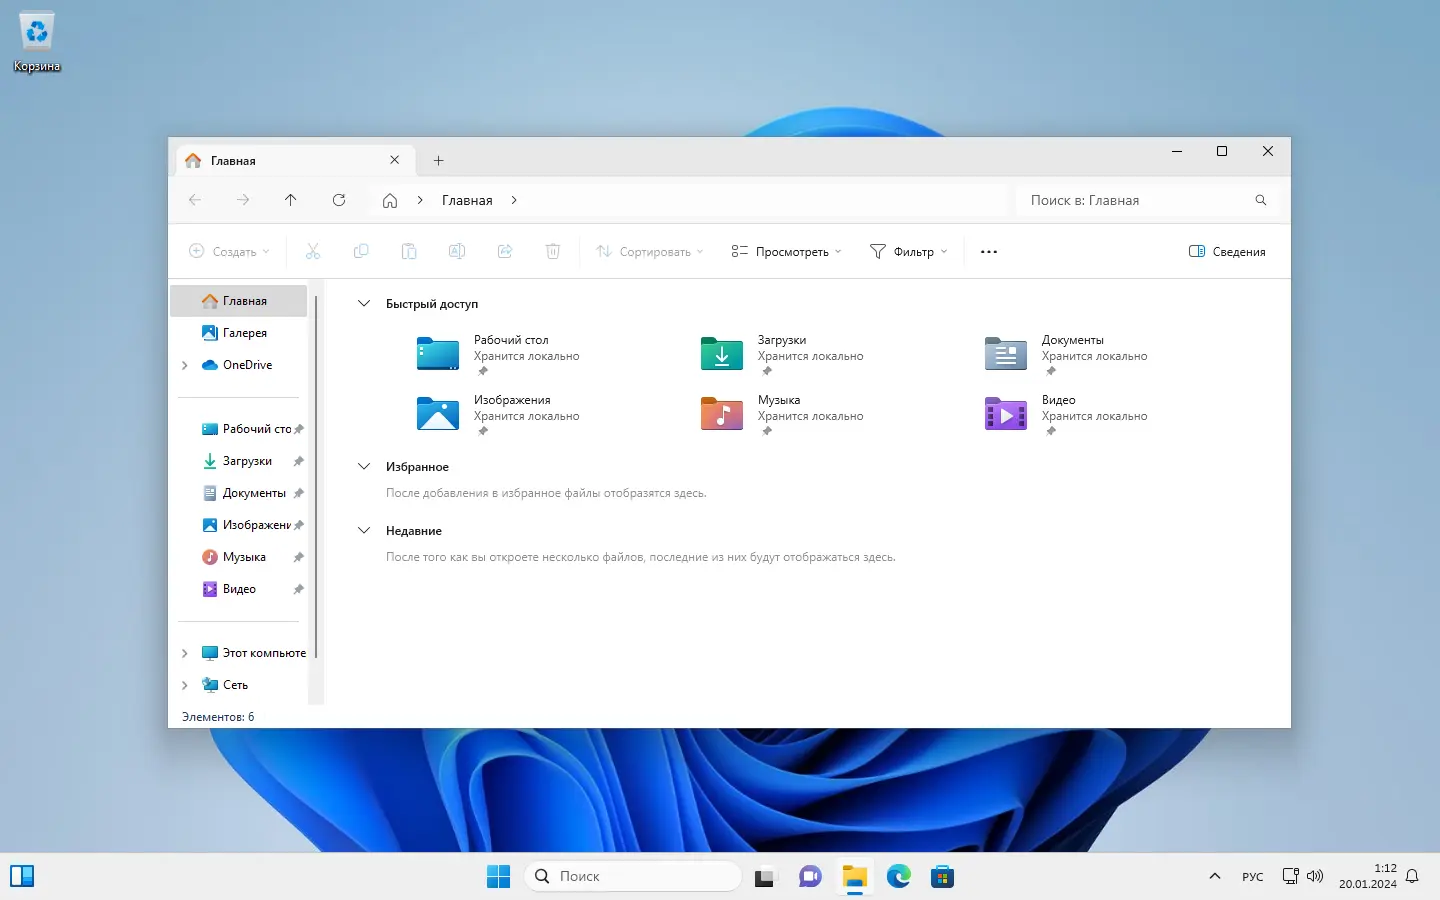Click the Microsoft Edge taskbar icon
This screenshot has height=900, width=1440.
click(x=898, y=877)
